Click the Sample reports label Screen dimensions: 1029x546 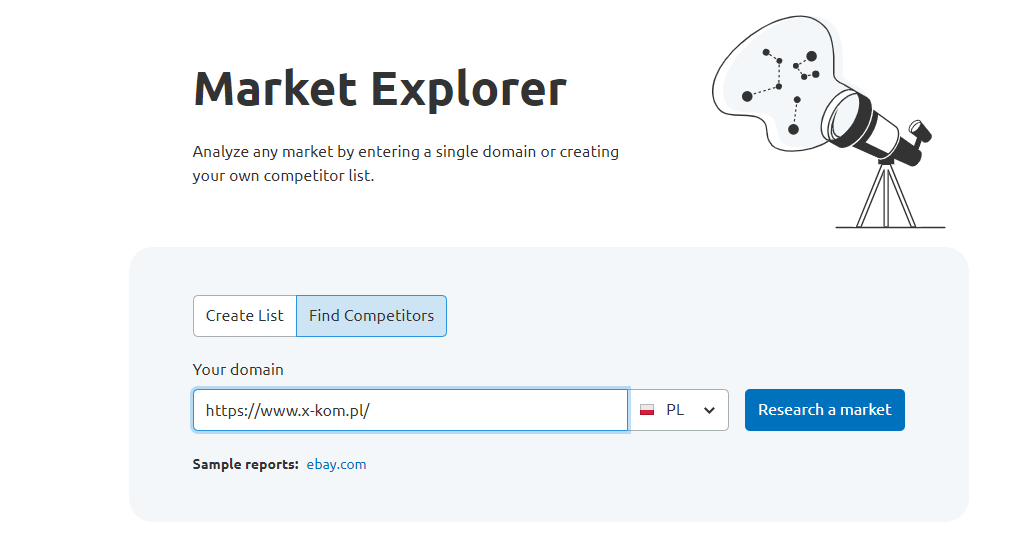pos(245,464)
